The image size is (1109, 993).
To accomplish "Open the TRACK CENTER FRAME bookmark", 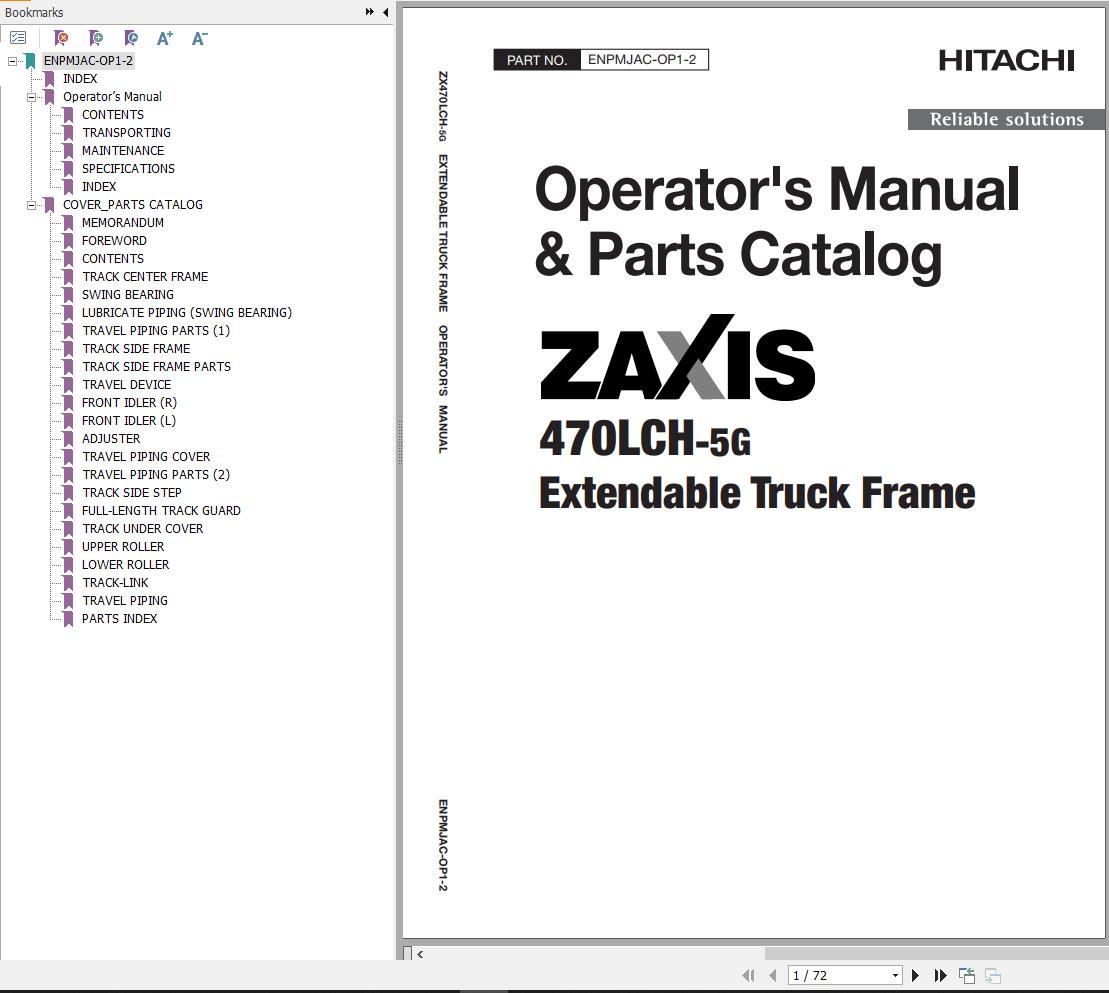I will pos(145,277).
